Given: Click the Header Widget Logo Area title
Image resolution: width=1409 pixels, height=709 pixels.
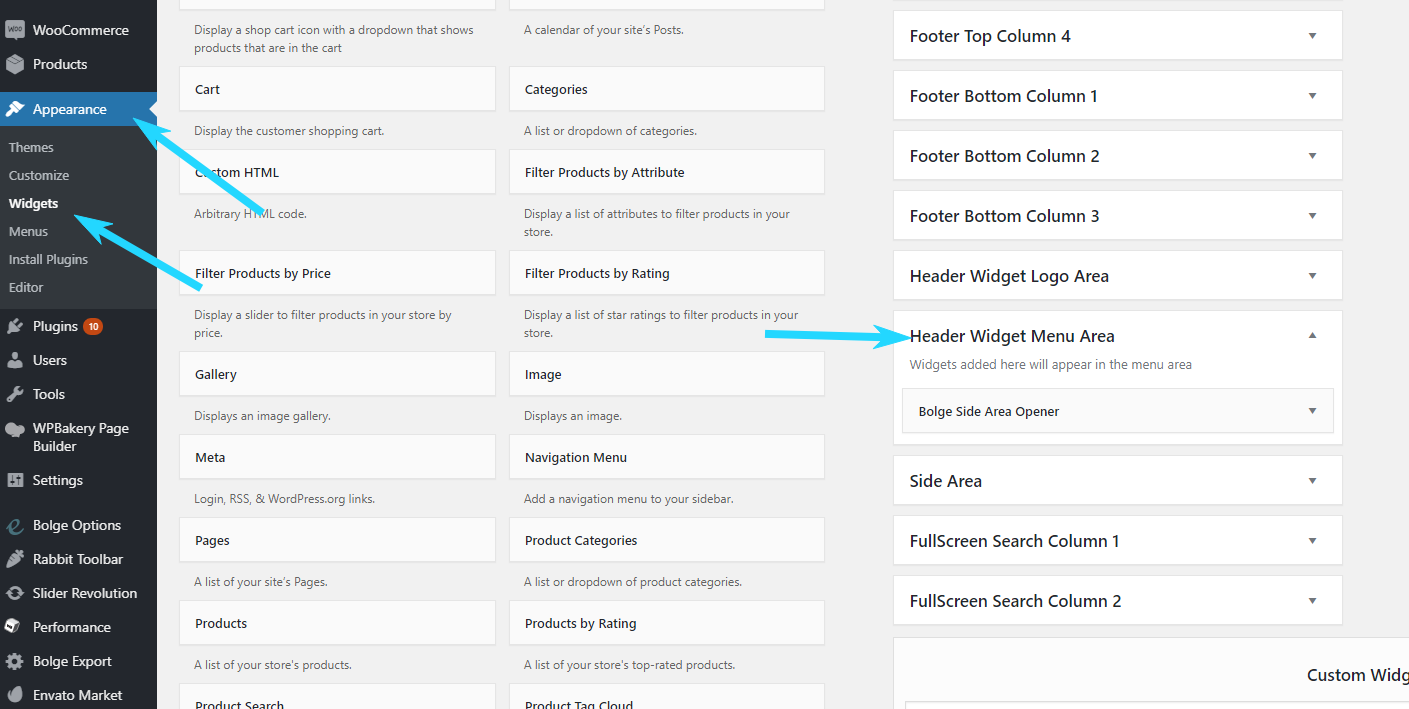Looking at the screenshot, I should (x=1009, y=276).
